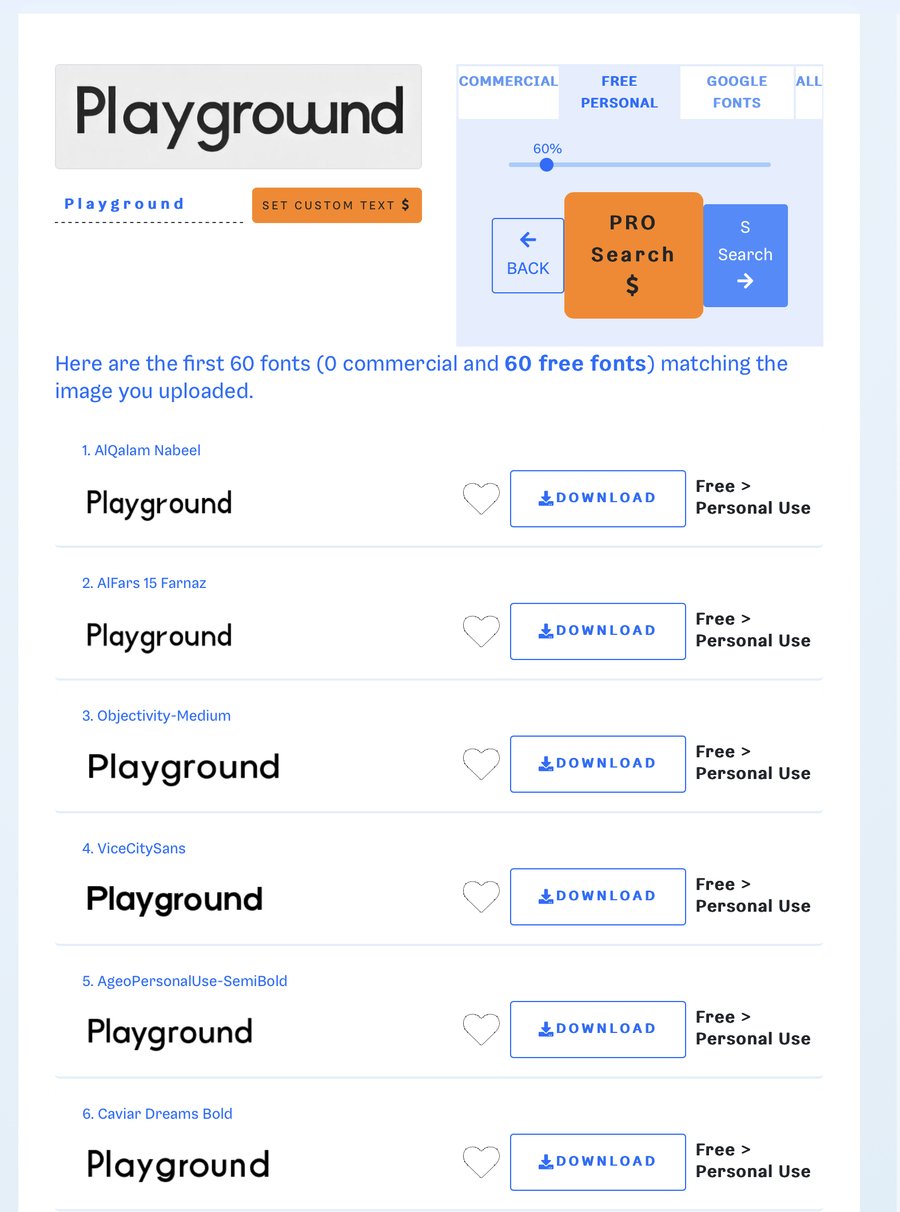Click heart icon for AlFars 15 Farnaz
The image size is (900, 1212).
pyautogui.click(x=481, y=631)
